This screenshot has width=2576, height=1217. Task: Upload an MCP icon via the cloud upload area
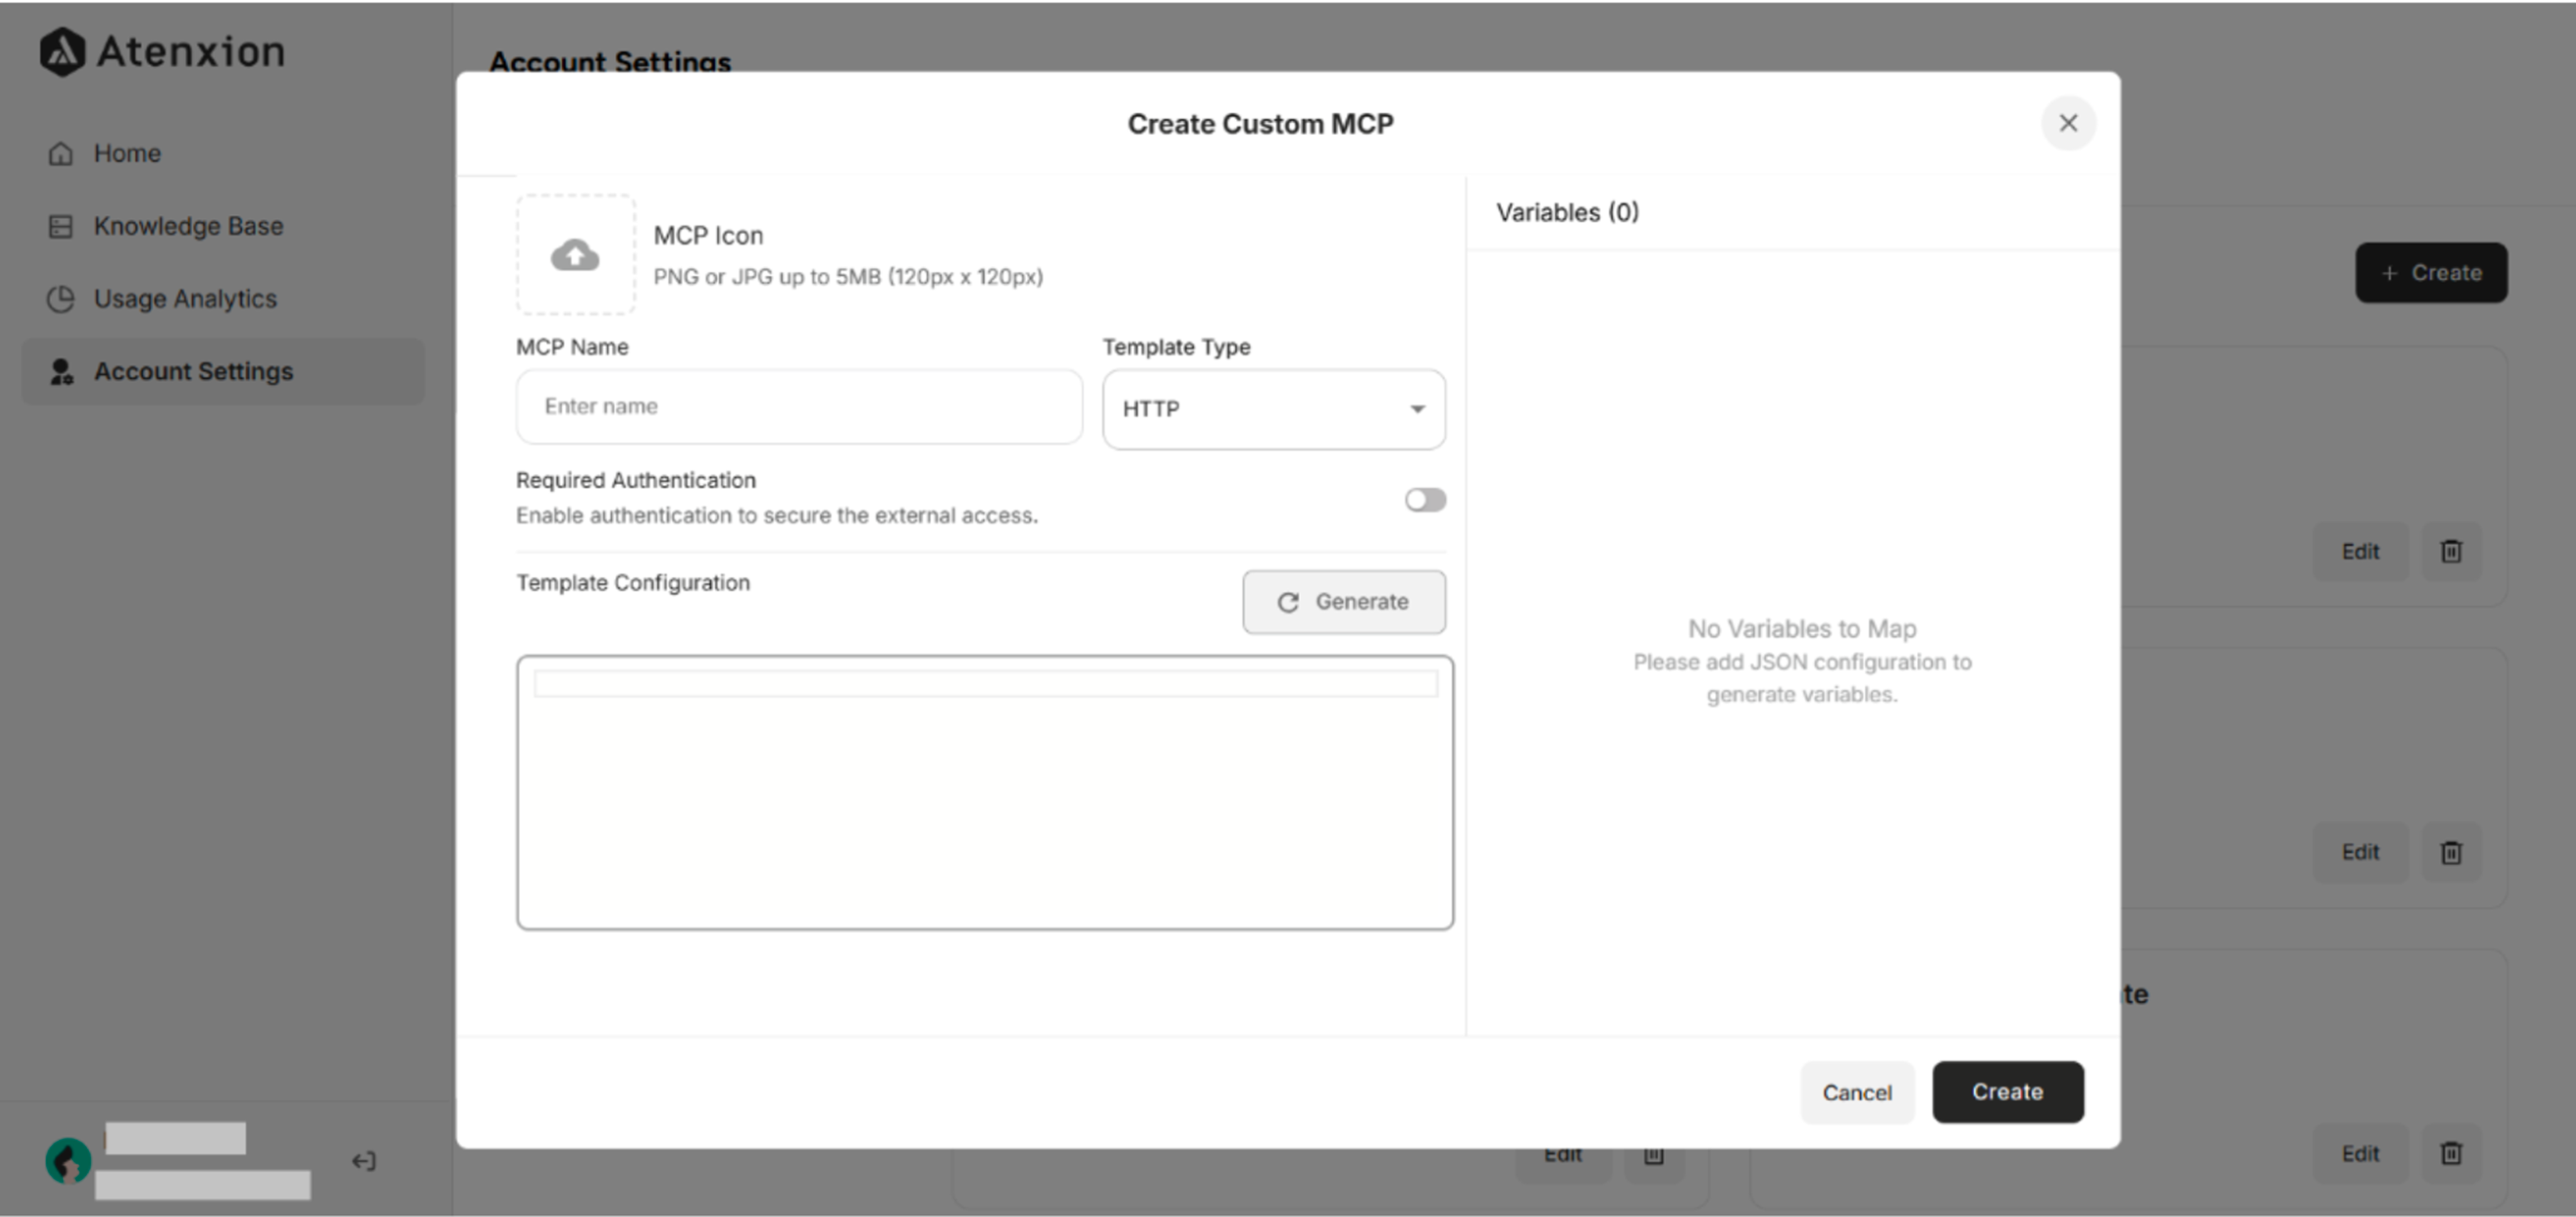tap(576, 255)
